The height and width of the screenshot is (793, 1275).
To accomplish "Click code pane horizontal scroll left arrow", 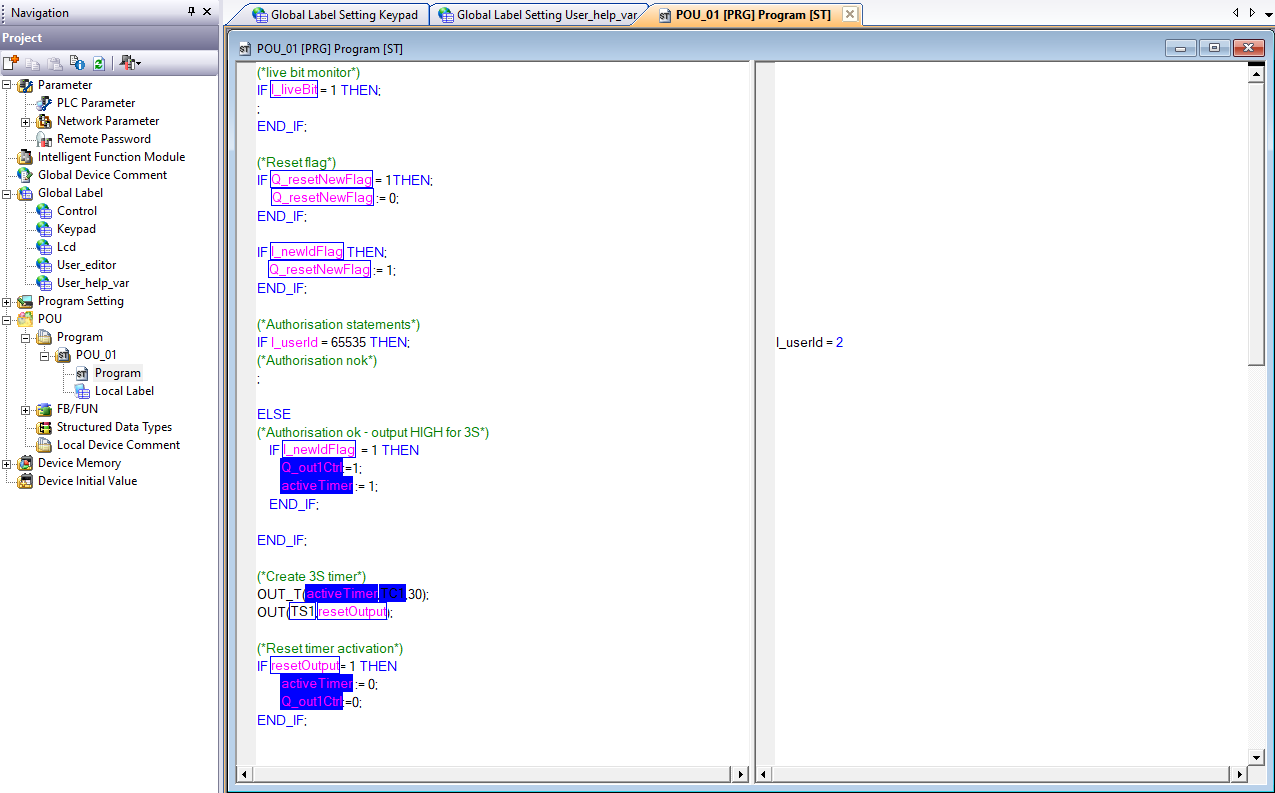I will click(244, 775).
